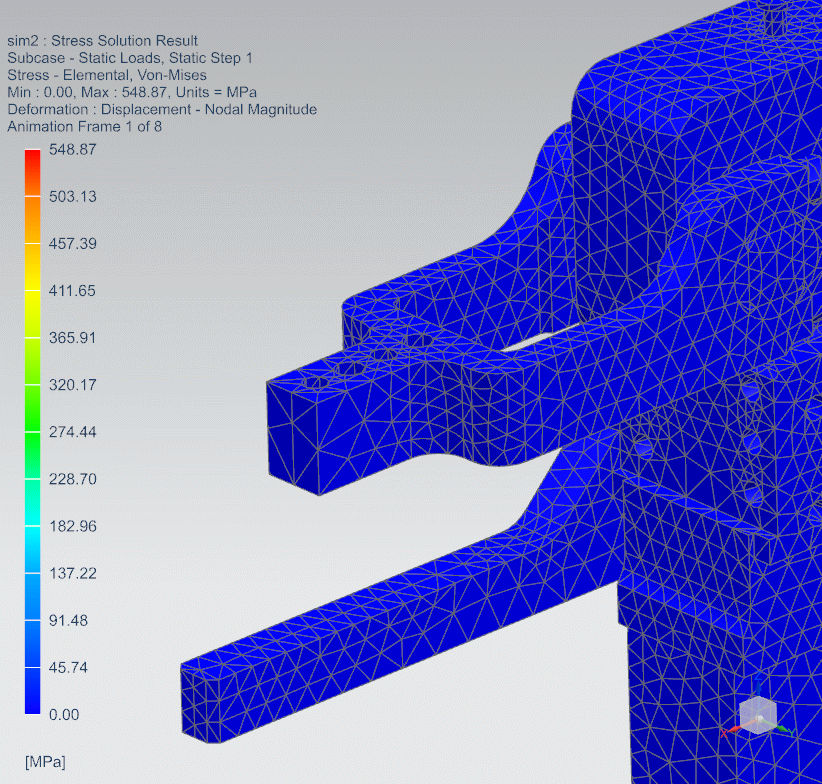Select the 0.00 minimum legend value
The width and height of the screenshot is (822, 784).
[x=65, y=714]
